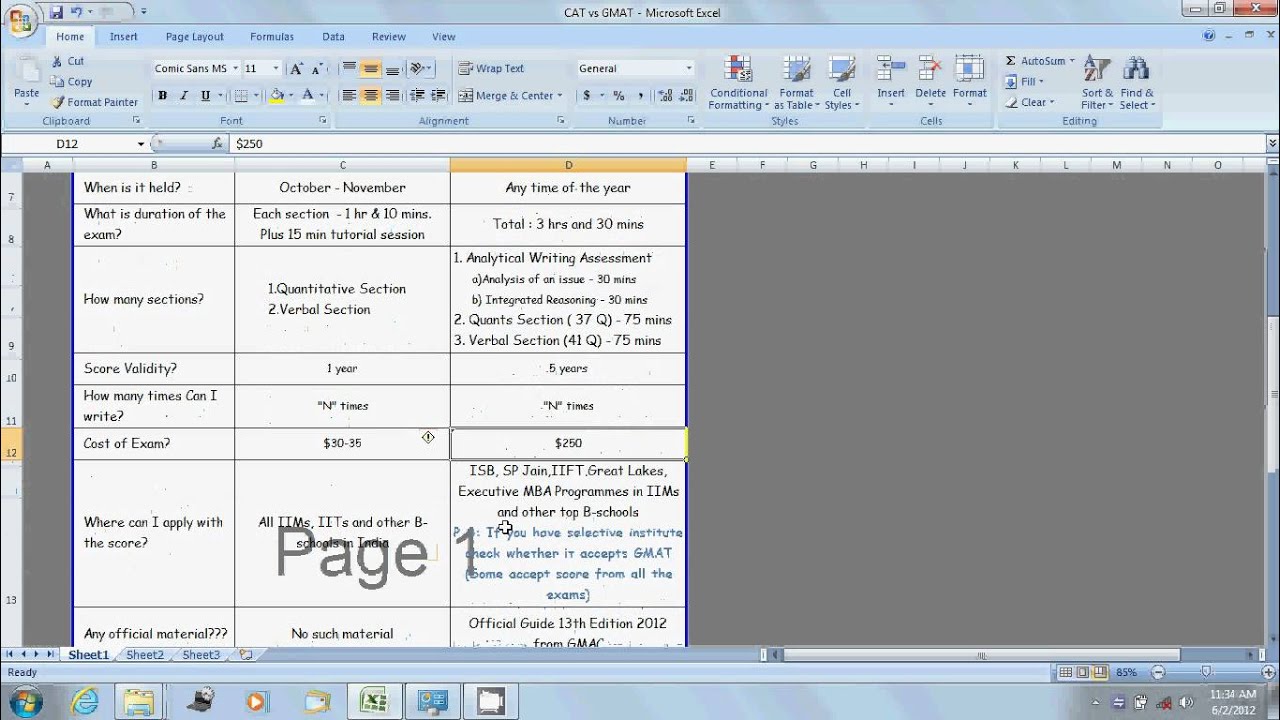Increase font size with Grow Font
Screen dimensions: 1280x720
[296, 69]
